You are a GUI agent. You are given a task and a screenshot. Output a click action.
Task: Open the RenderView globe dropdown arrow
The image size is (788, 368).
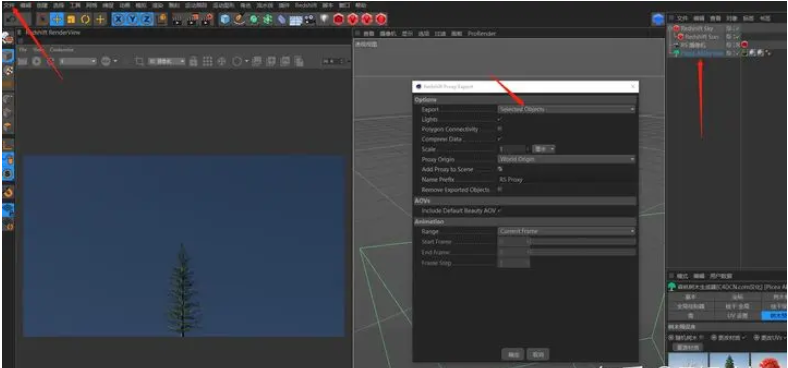[x=116, y=61]
